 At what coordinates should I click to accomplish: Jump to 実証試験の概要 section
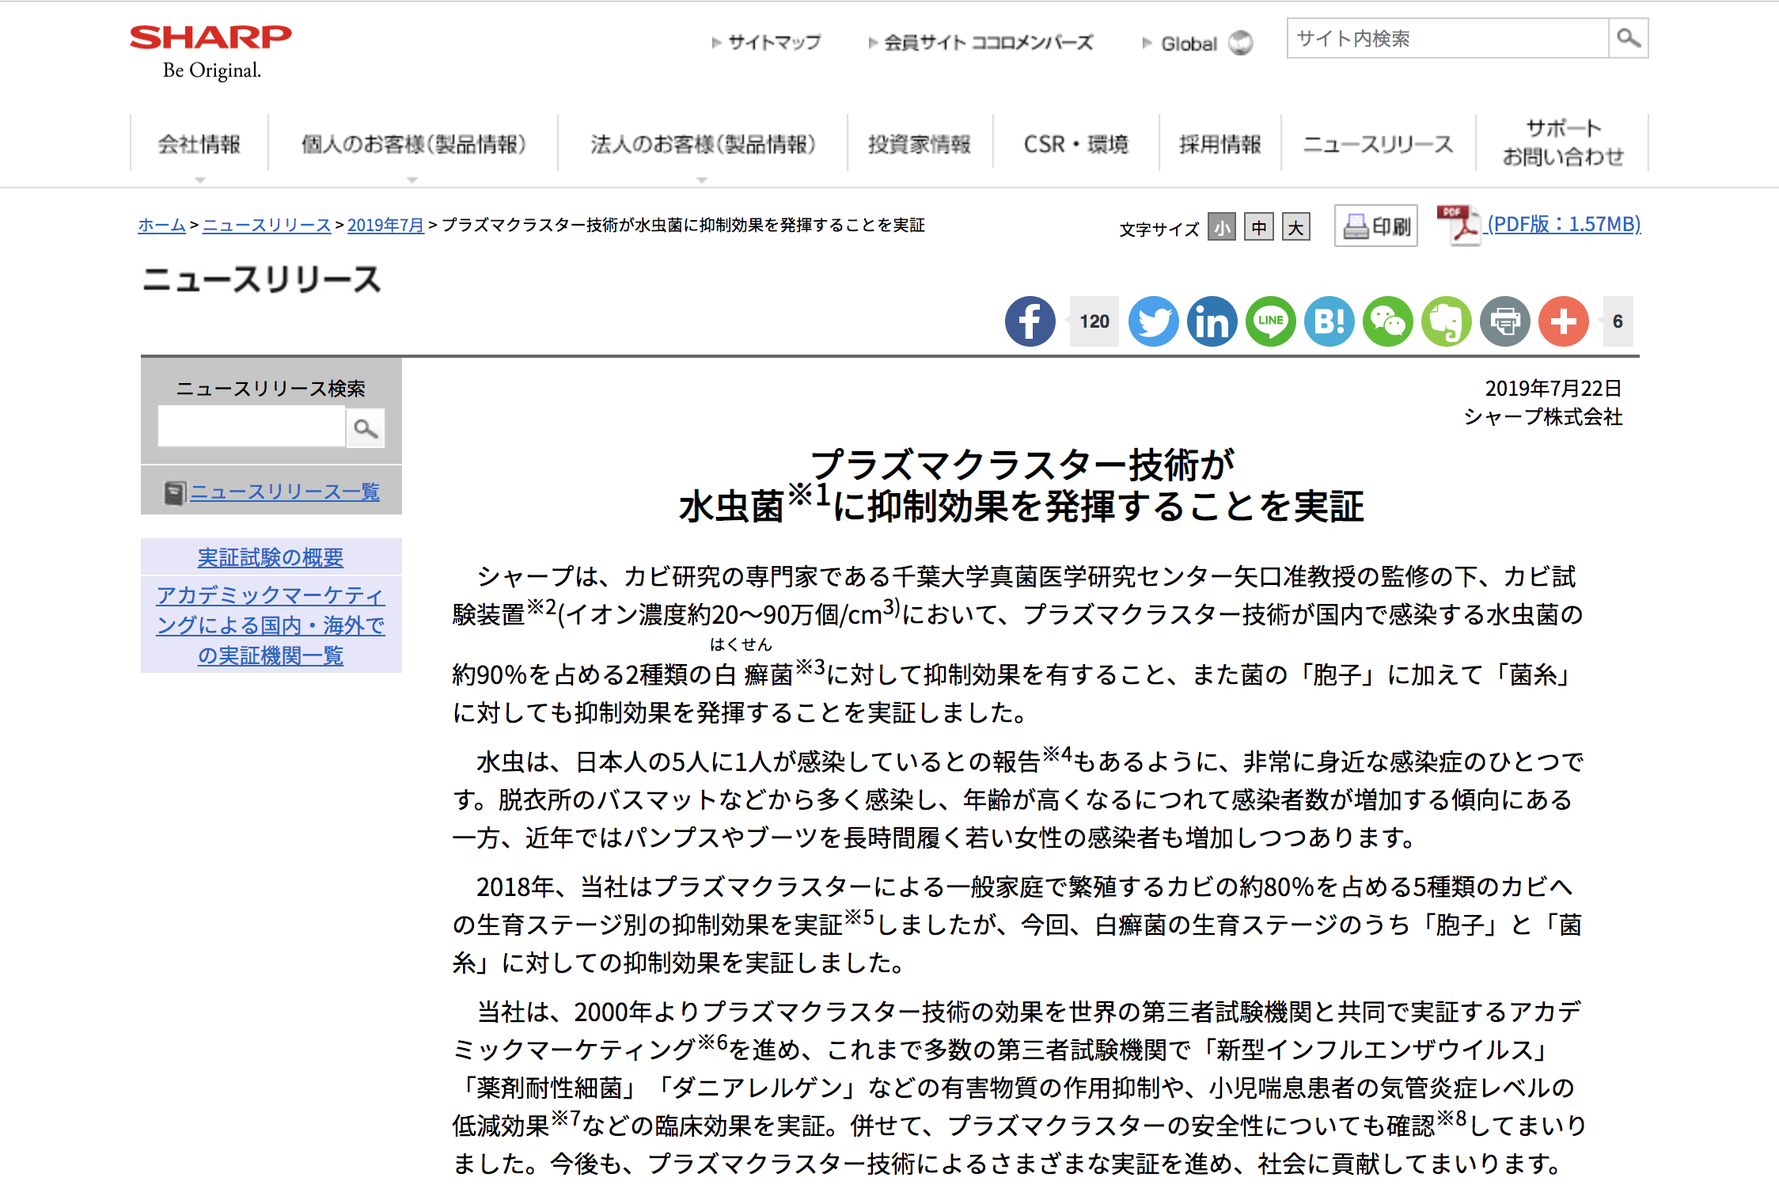[270, 557]
